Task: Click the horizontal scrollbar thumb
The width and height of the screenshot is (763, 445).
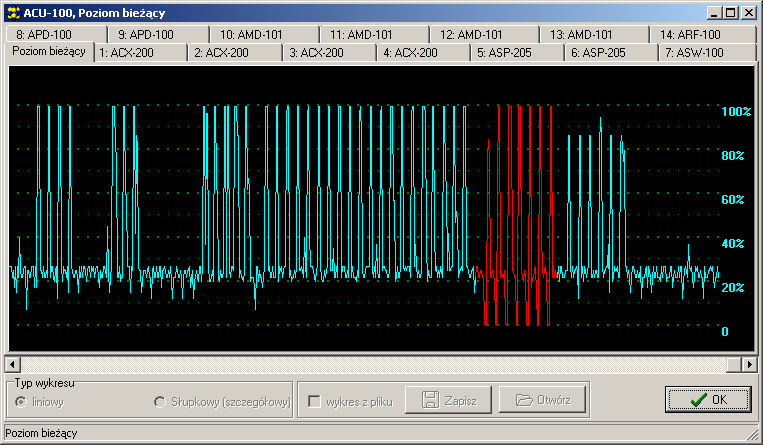Action: [733, 364]
